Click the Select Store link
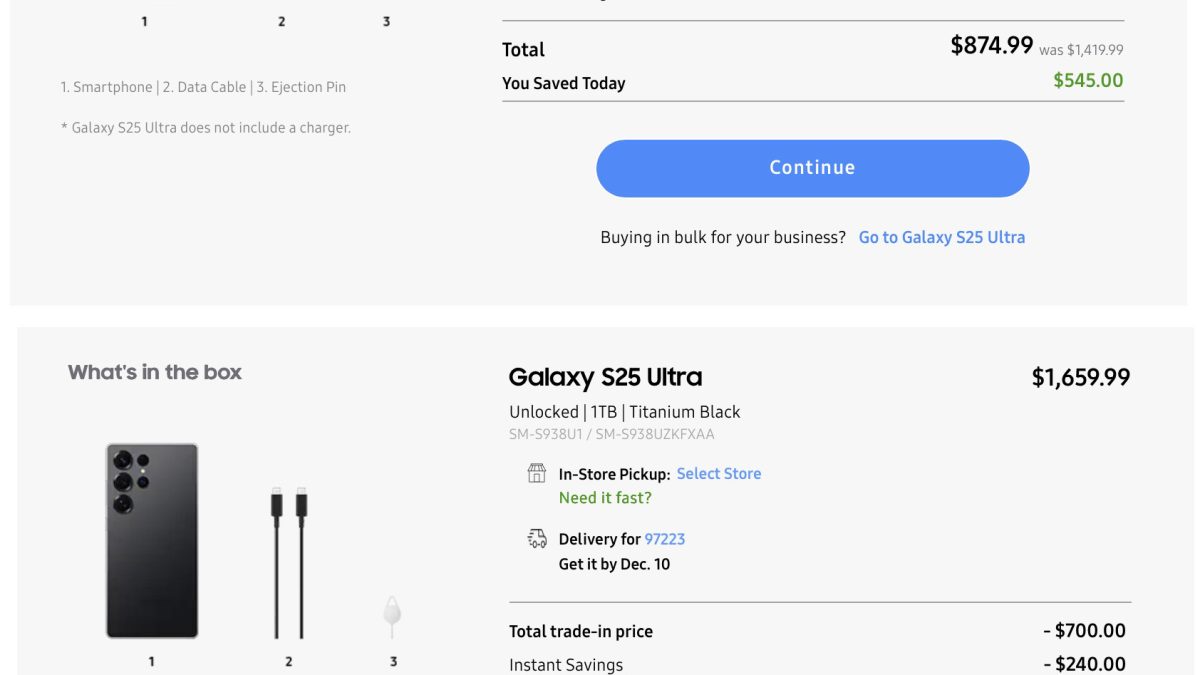Viewport: 1200px width, 675px height. click(718, 474)
